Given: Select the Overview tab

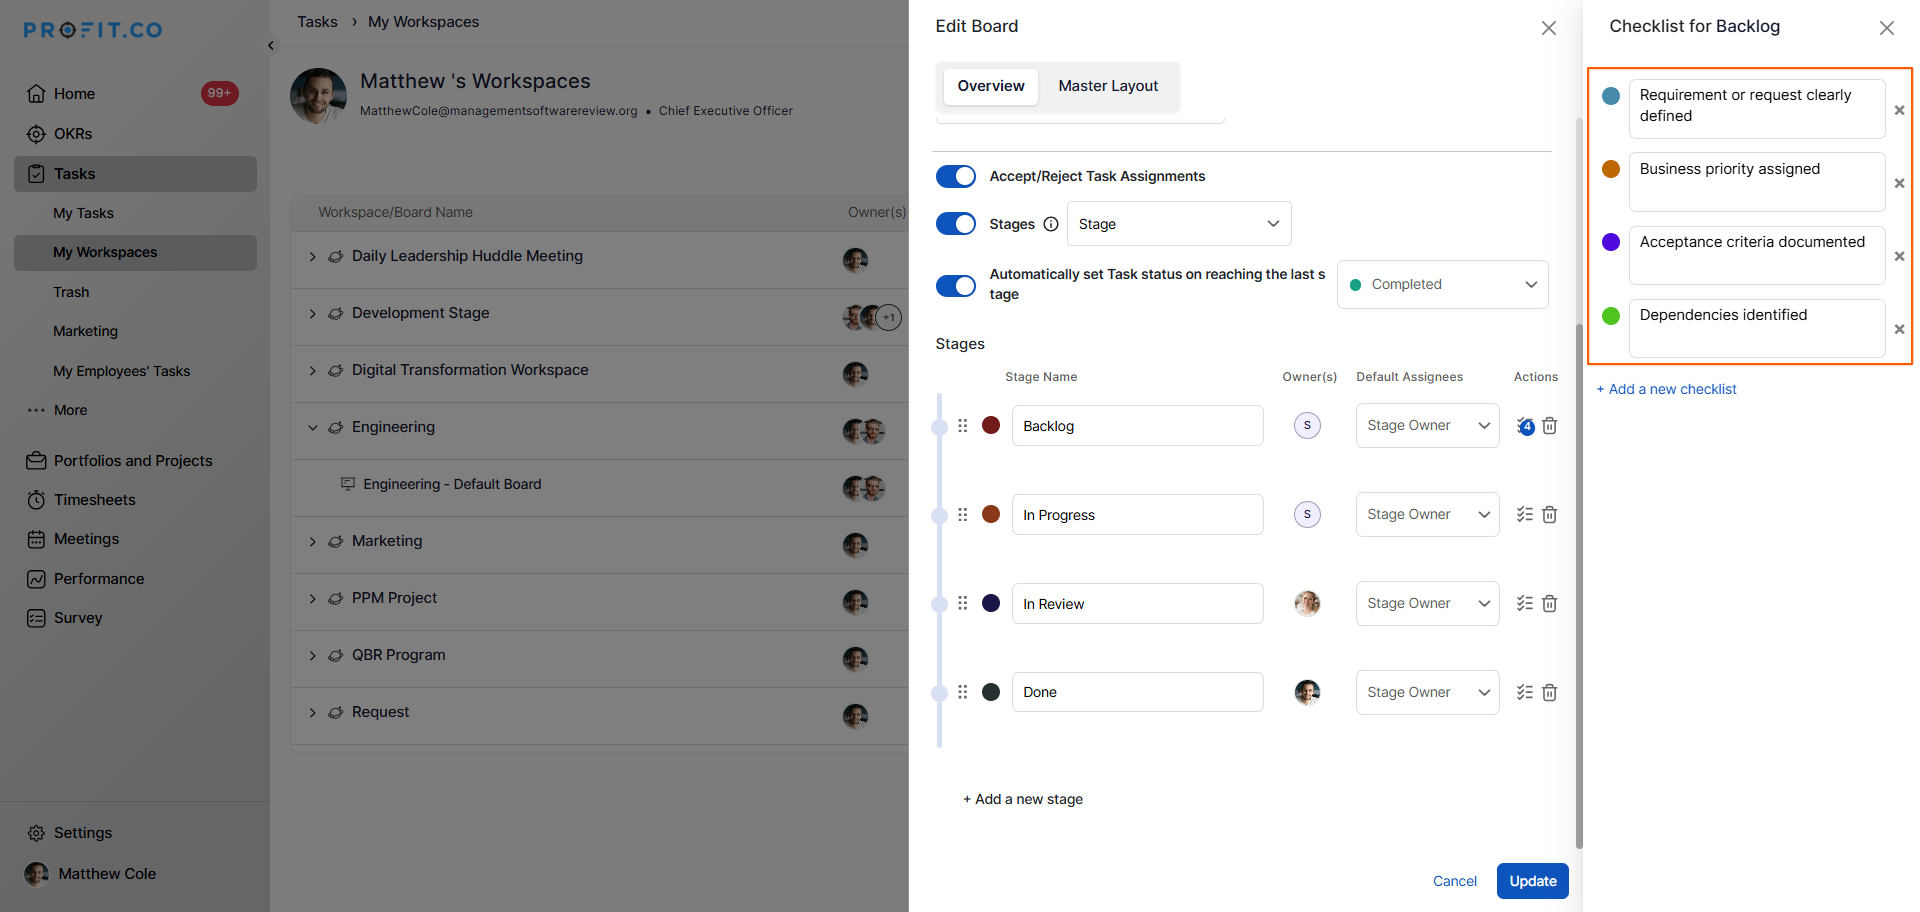Looking at the screenshot, I should [990, 86].
